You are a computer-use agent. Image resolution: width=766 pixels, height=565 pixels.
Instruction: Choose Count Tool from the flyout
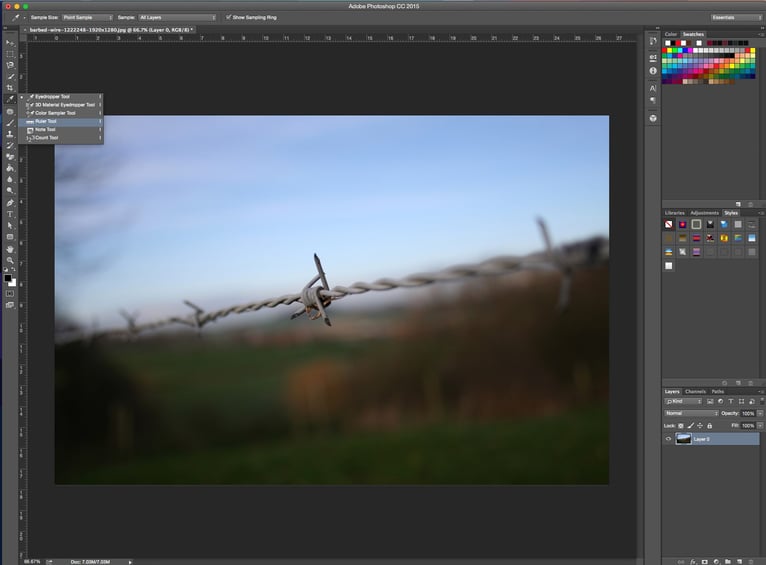pos(61,138)
